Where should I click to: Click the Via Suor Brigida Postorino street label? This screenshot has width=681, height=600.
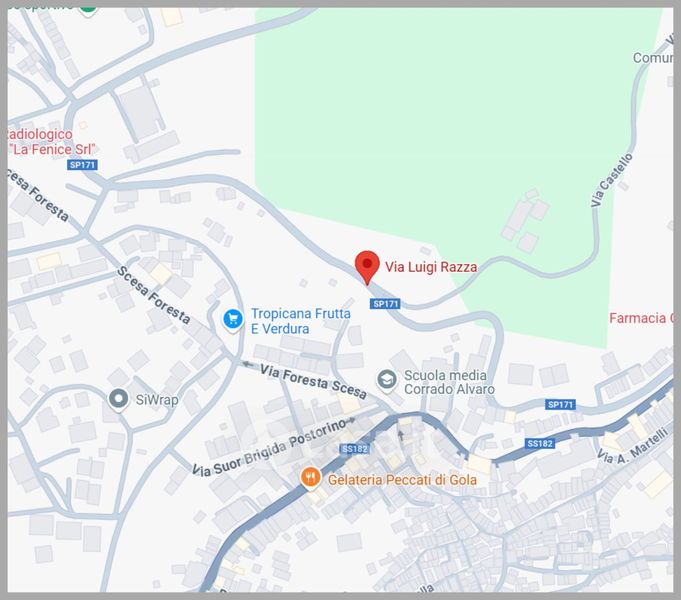[x=274, y=447]
